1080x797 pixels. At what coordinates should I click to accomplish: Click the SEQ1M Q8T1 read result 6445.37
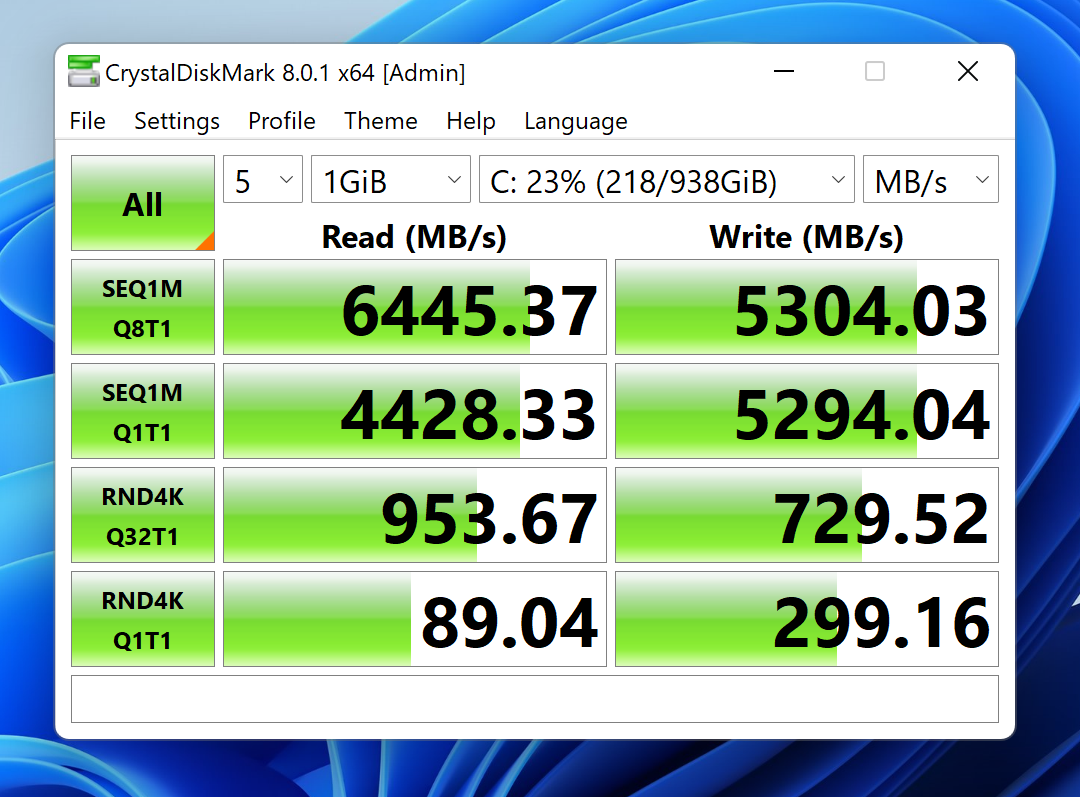coord(415,307)
